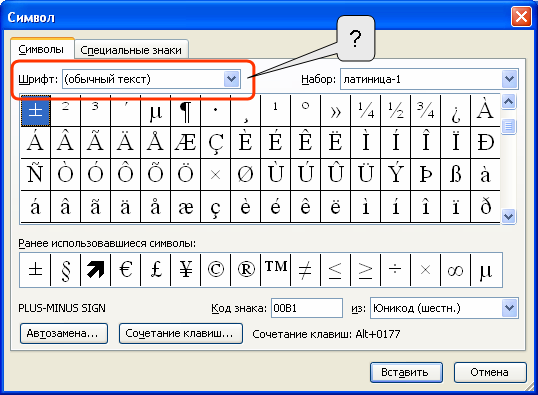Click the Отмена button

490,372
